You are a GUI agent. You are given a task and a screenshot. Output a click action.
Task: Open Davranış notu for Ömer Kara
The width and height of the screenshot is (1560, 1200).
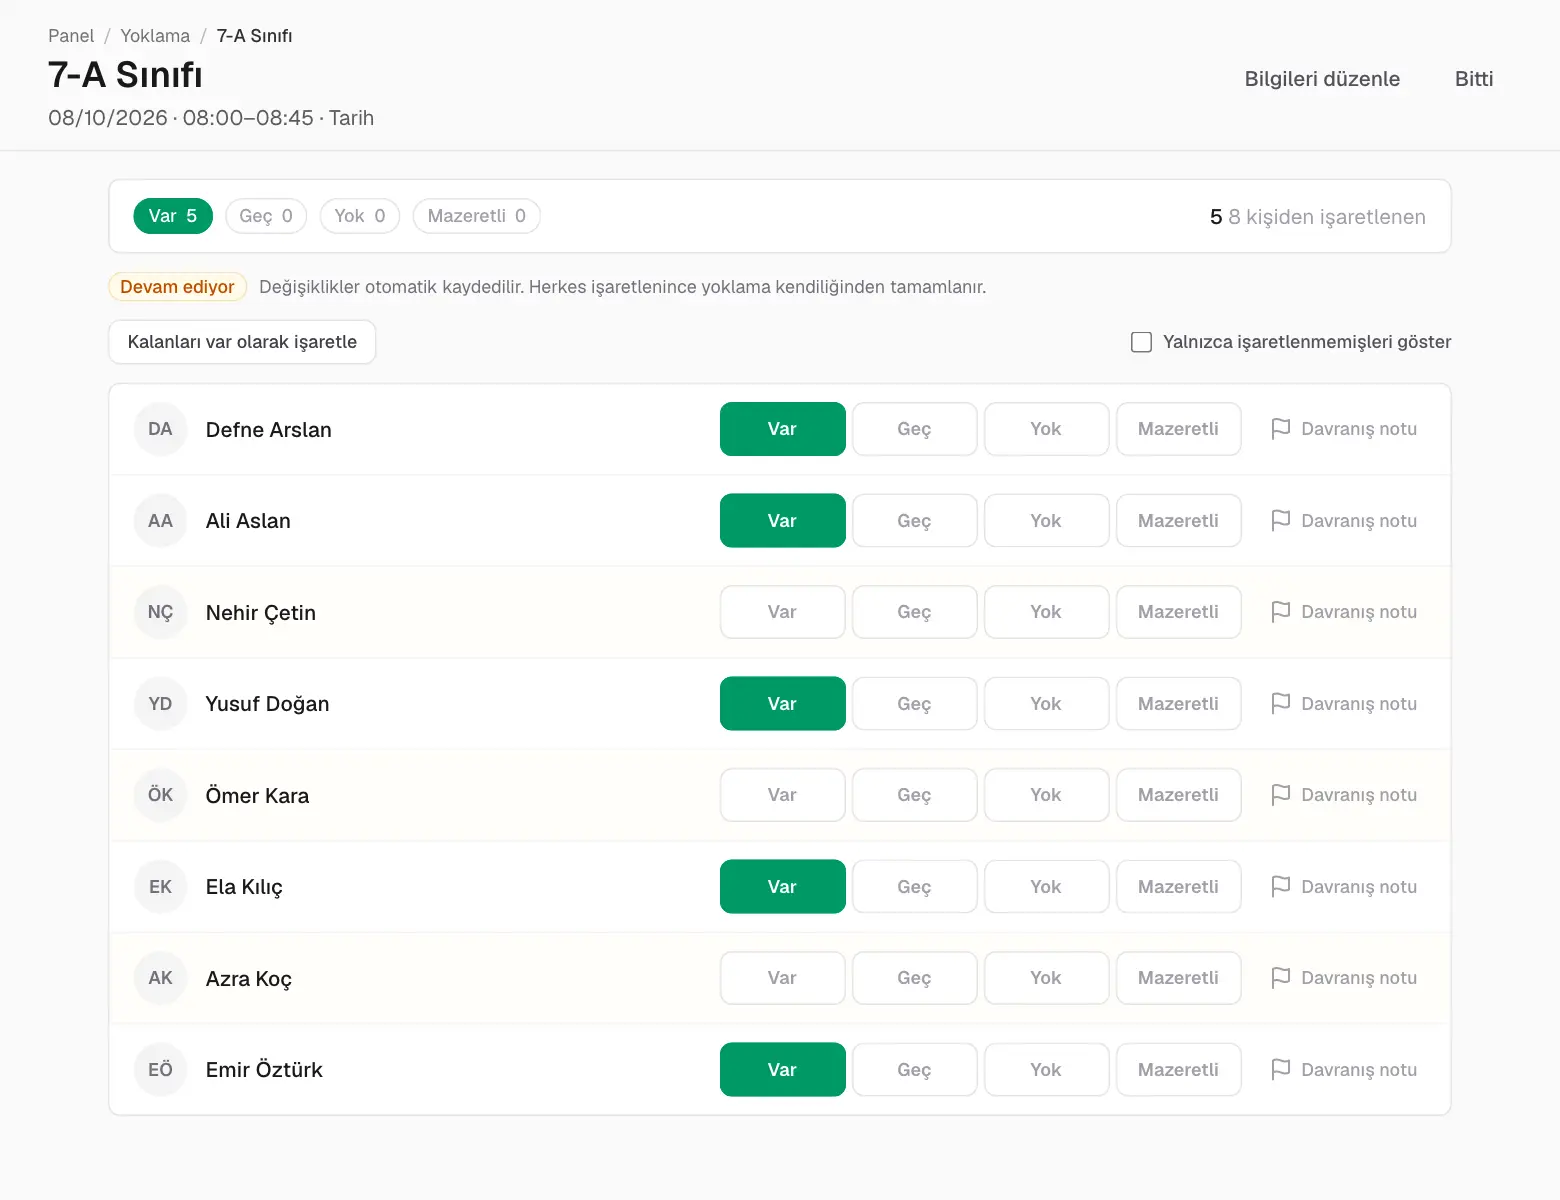click(x=1343, y=795)
